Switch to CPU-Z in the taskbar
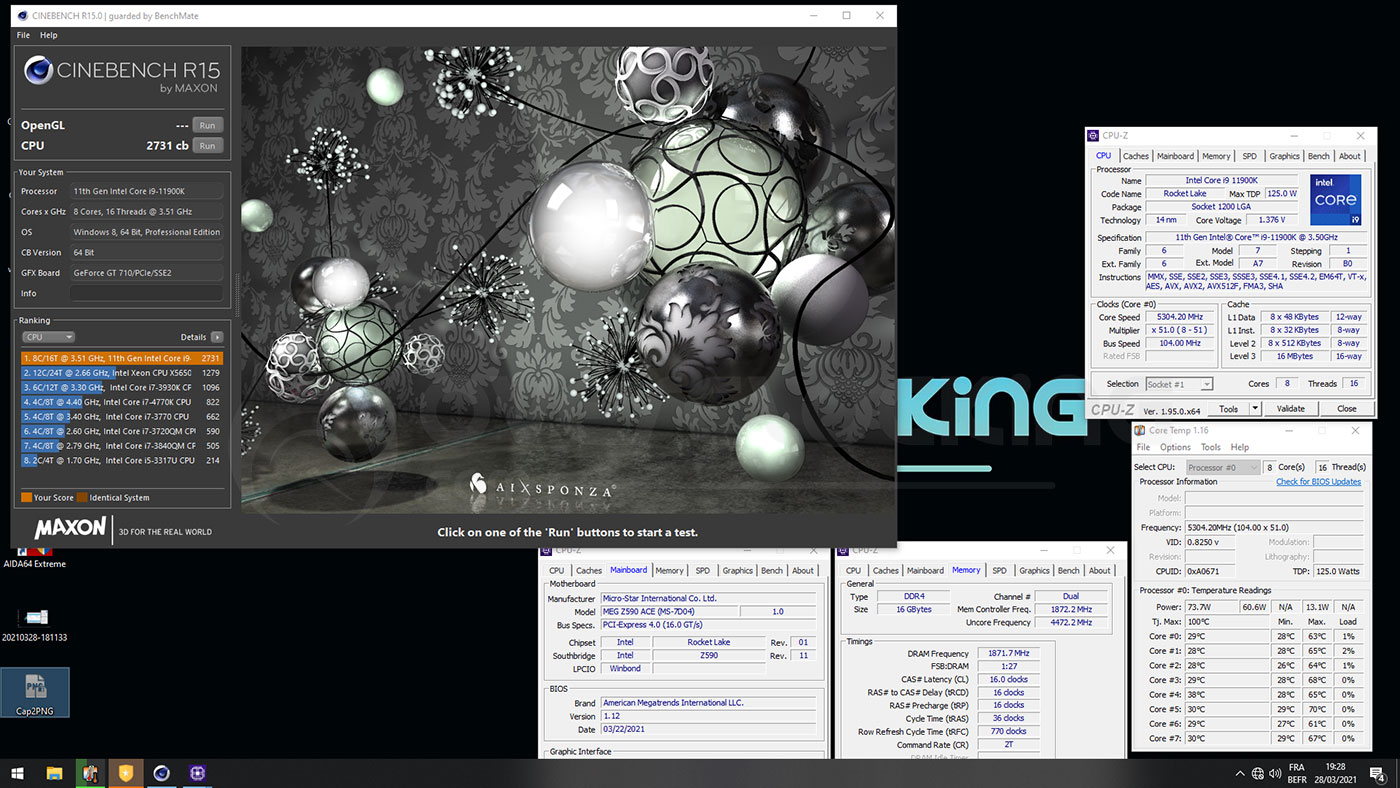1400x788 pixels. [x=198, y=773]
